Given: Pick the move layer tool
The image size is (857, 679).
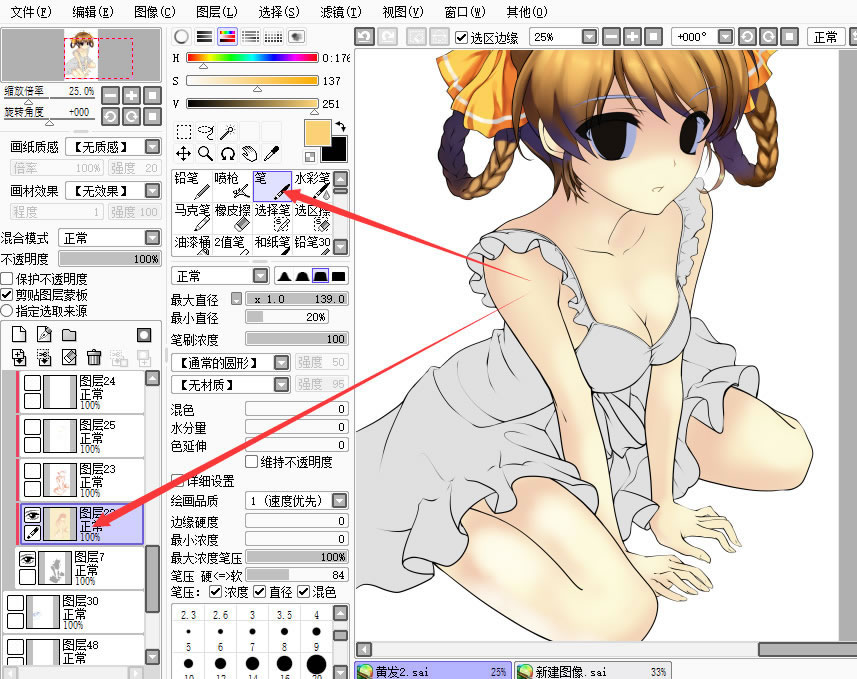Looking at the screenshot, I should click(184, 154).
